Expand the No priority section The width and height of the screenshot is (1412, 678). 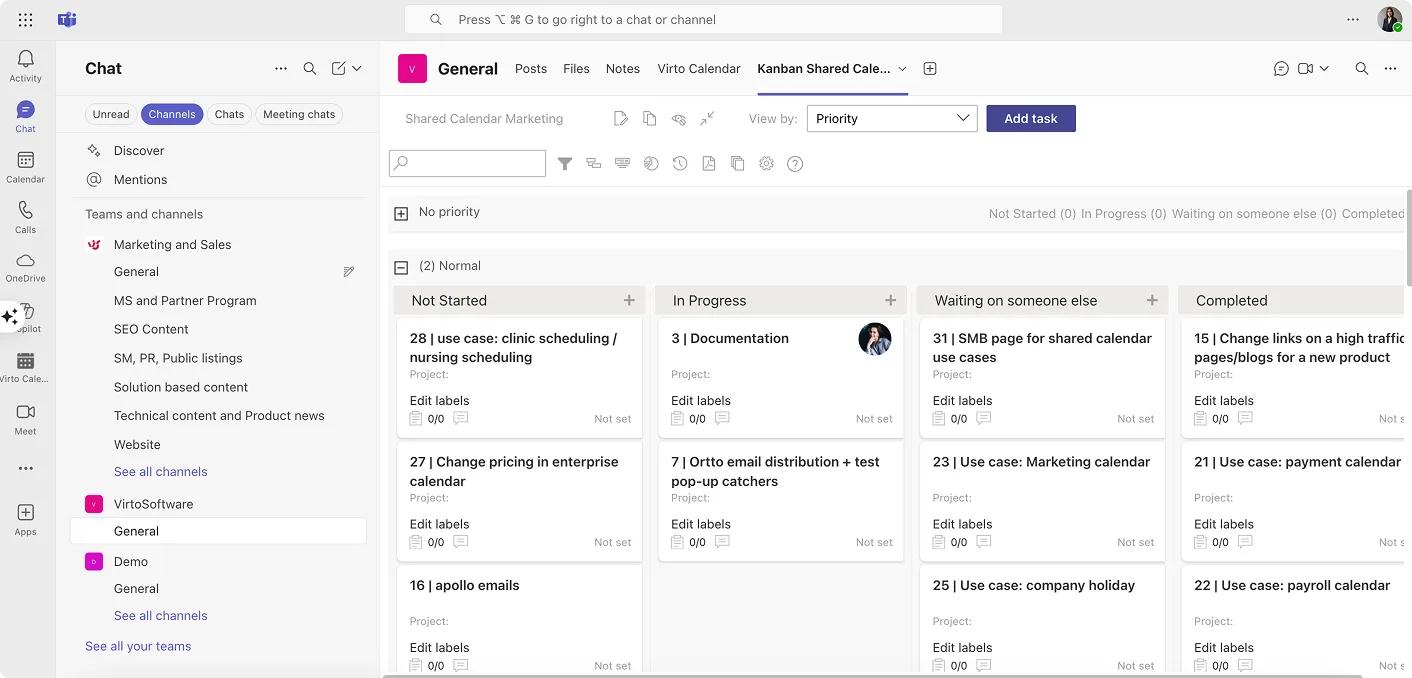tap(401, 212)
